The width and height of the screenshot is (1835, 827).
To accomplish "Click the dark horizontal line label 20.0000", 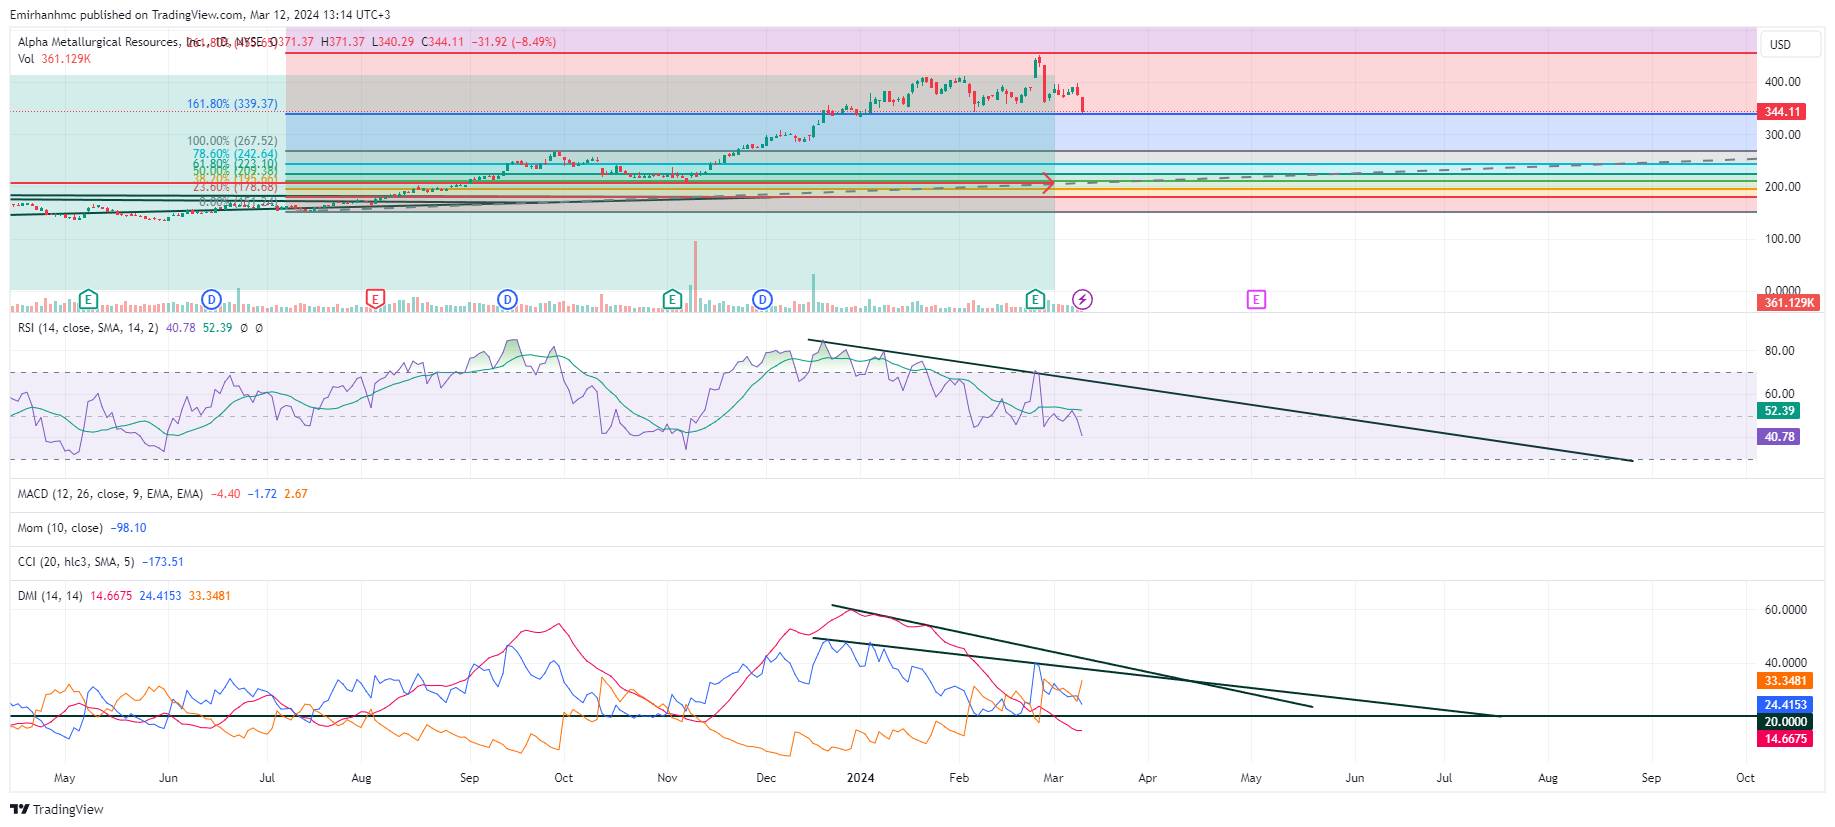I will 1785,722.
